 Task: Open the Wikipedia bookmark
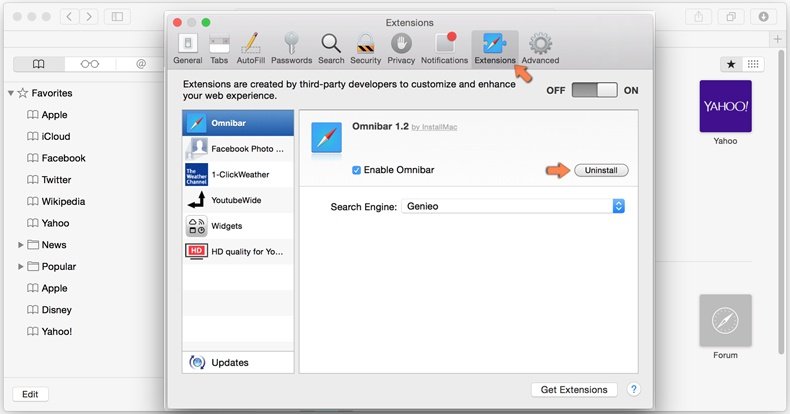[x=56, y=201]
